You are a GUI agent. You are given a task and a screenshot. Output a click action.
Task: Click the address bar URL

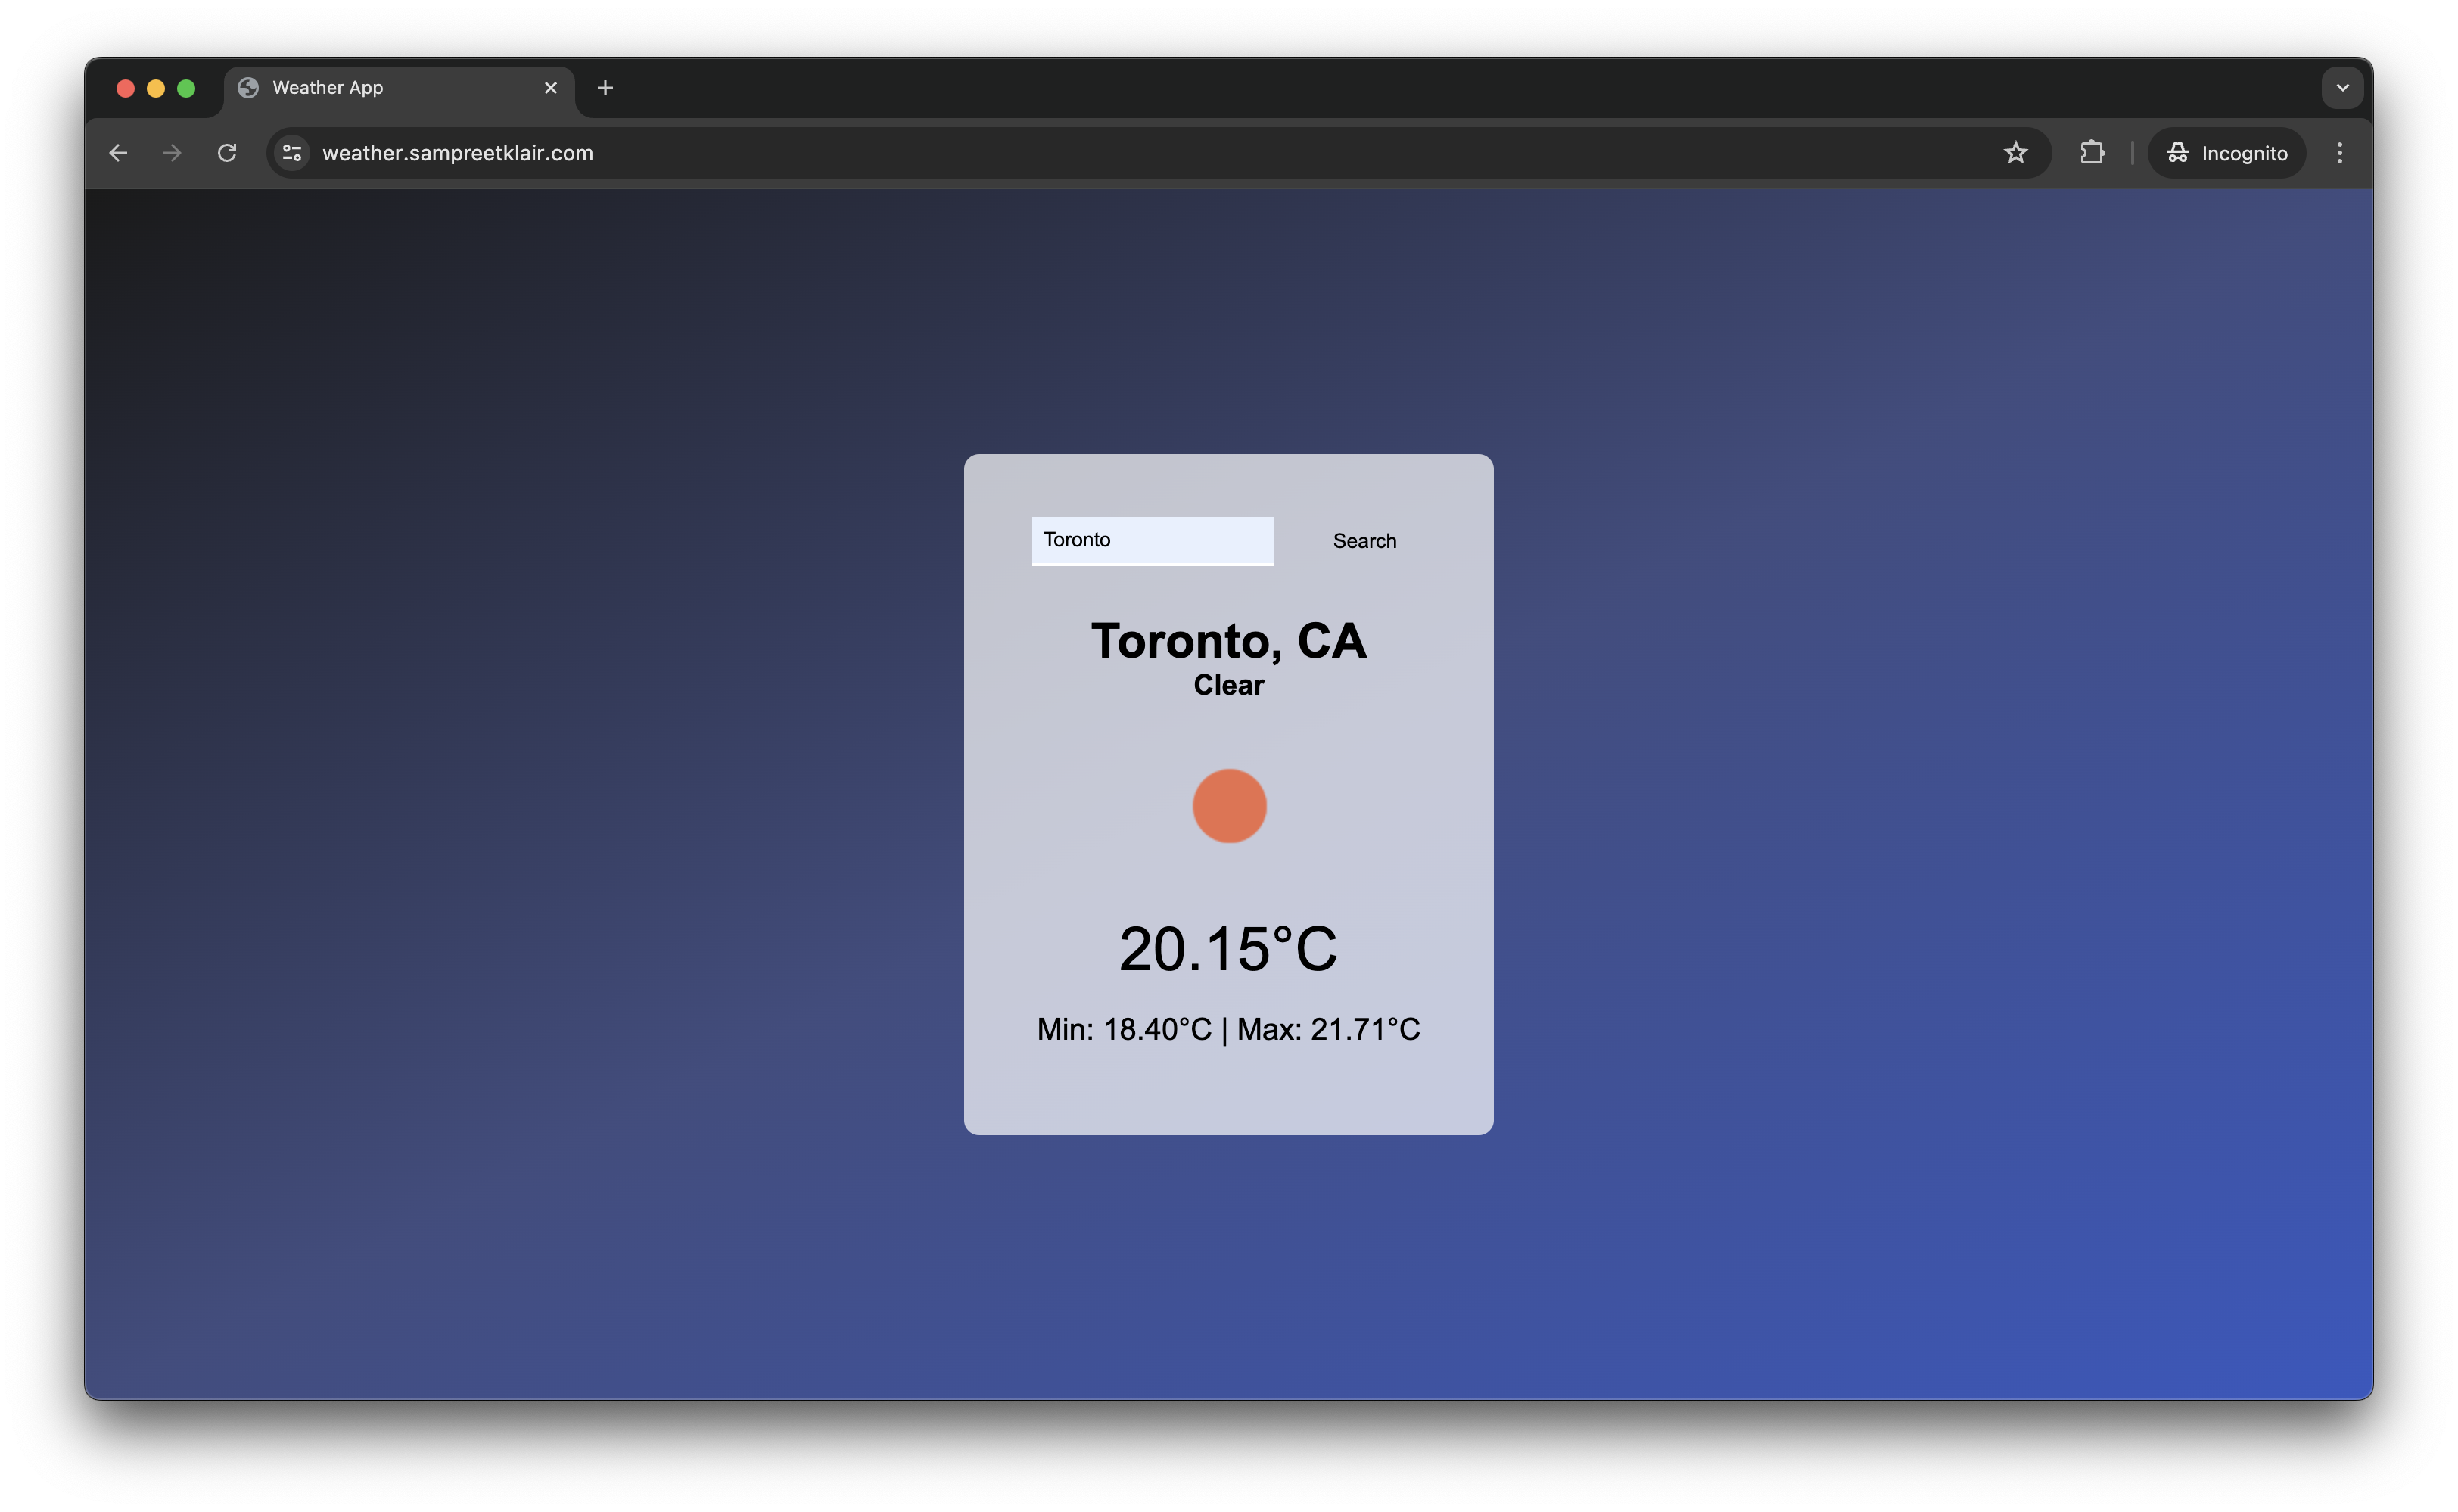click(x=458, y=153)
